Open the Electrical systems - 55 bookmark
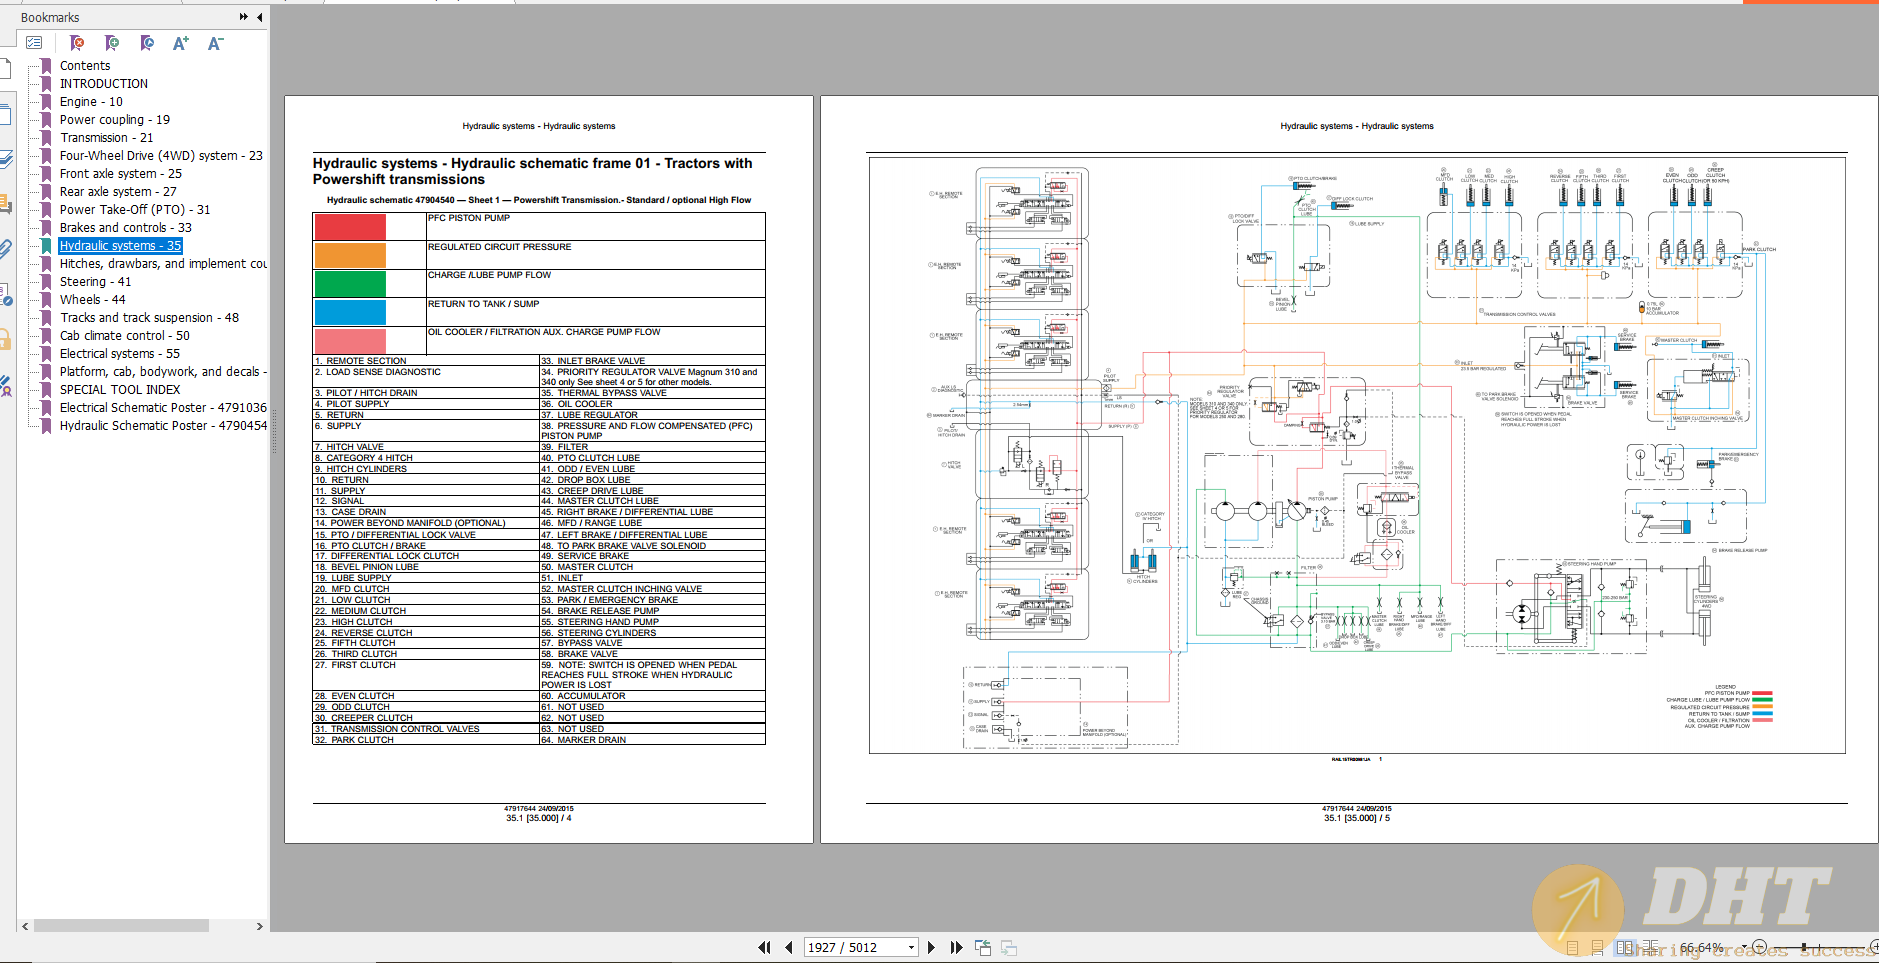1879x963 pixels. coord(119,354)
